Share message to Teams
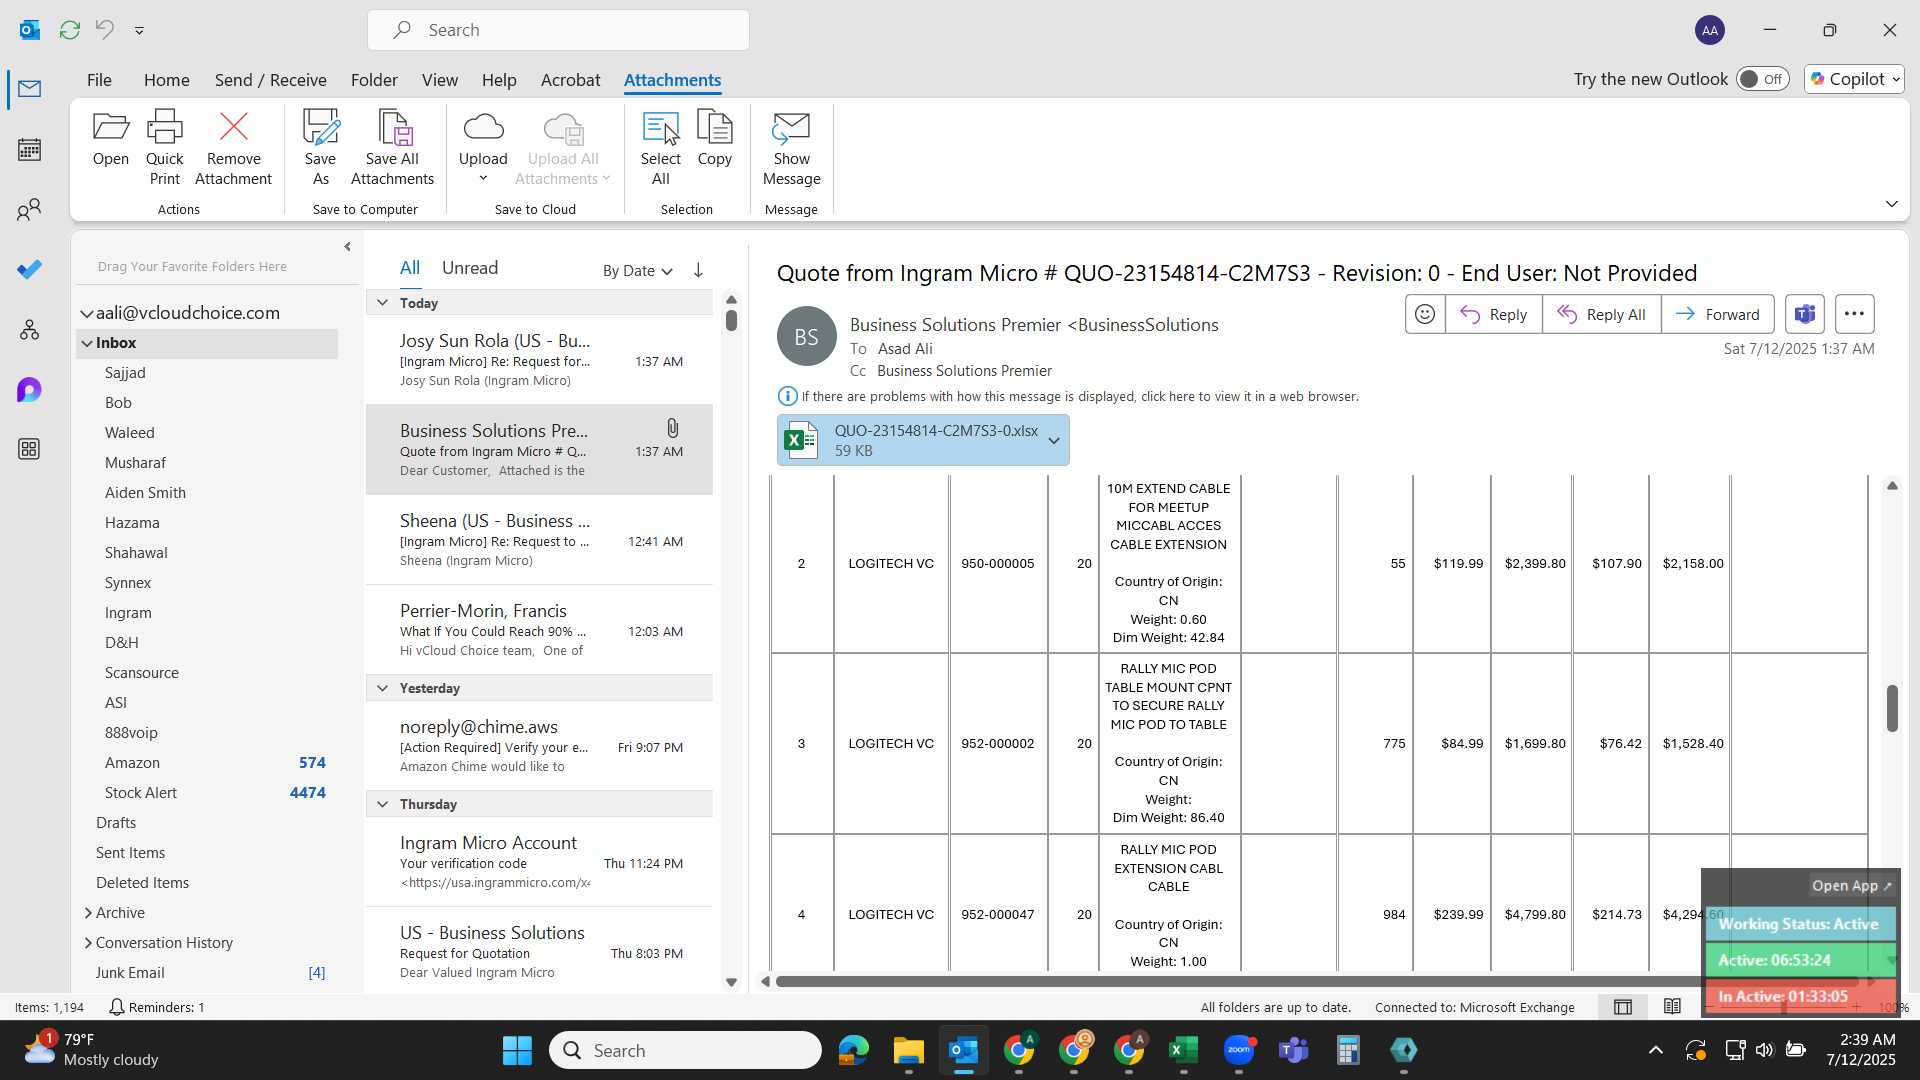 click(x=1804, y=314)
